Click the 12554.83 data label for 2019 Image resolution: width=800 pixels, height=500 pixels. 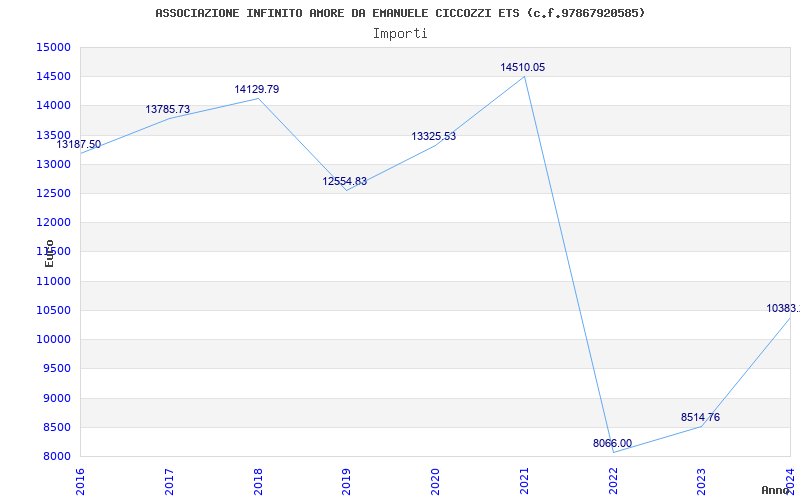tap(344, 181)
